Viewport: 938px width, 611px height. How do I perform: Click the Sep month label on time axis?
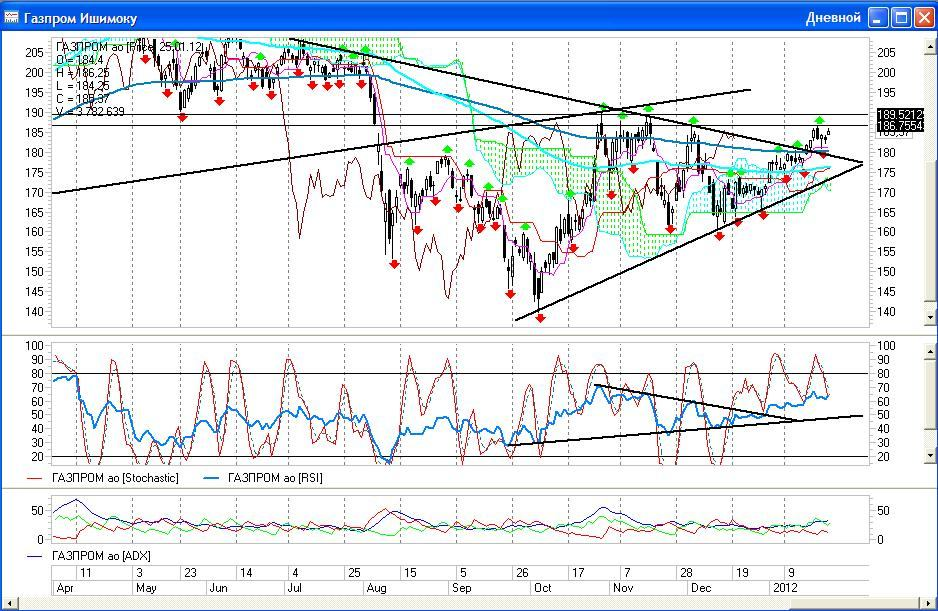point(462,588)
